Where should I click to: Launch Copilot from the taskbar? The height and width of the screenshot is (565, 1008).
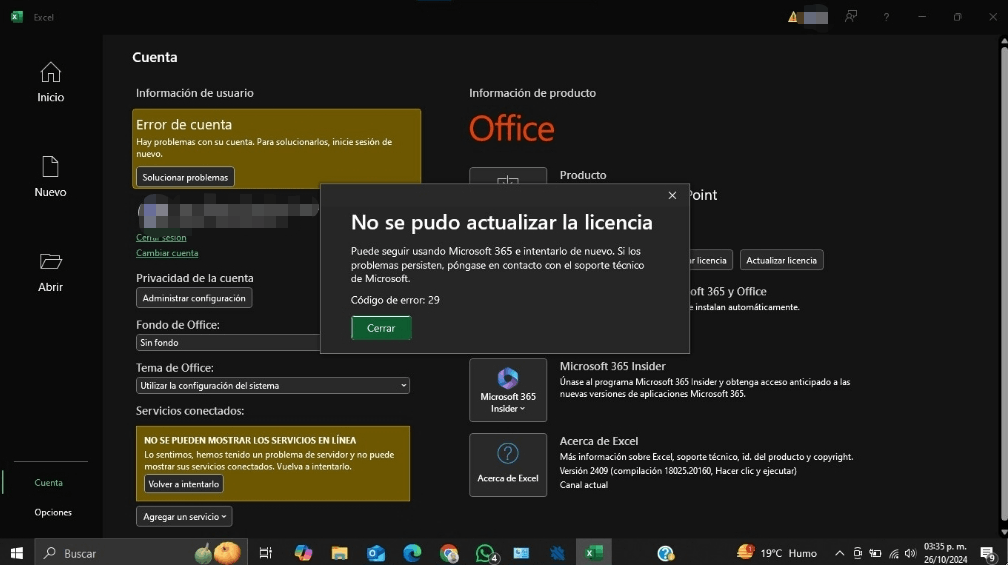303,553
